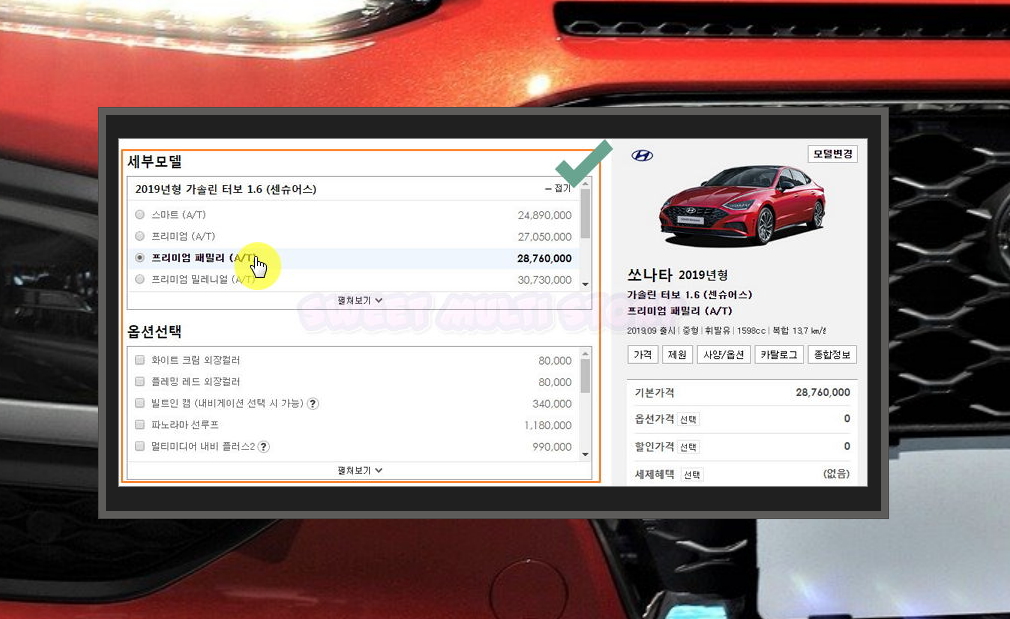The width and height of the screenshot is (1010, 619).
Task: Select the 프리미엄 밀레니얼 (A/T) radio button
Action: (140, 280)
